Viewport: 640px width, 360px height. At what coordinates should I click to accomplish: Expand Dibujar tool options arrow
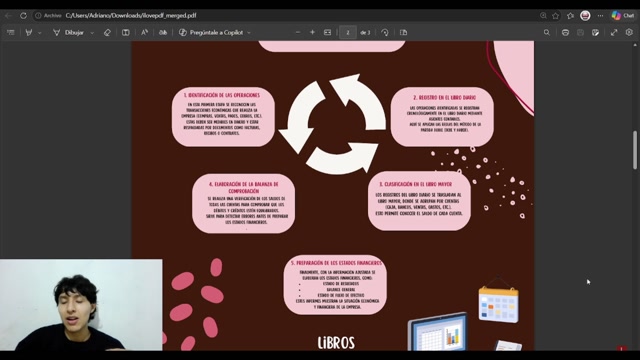92,33
